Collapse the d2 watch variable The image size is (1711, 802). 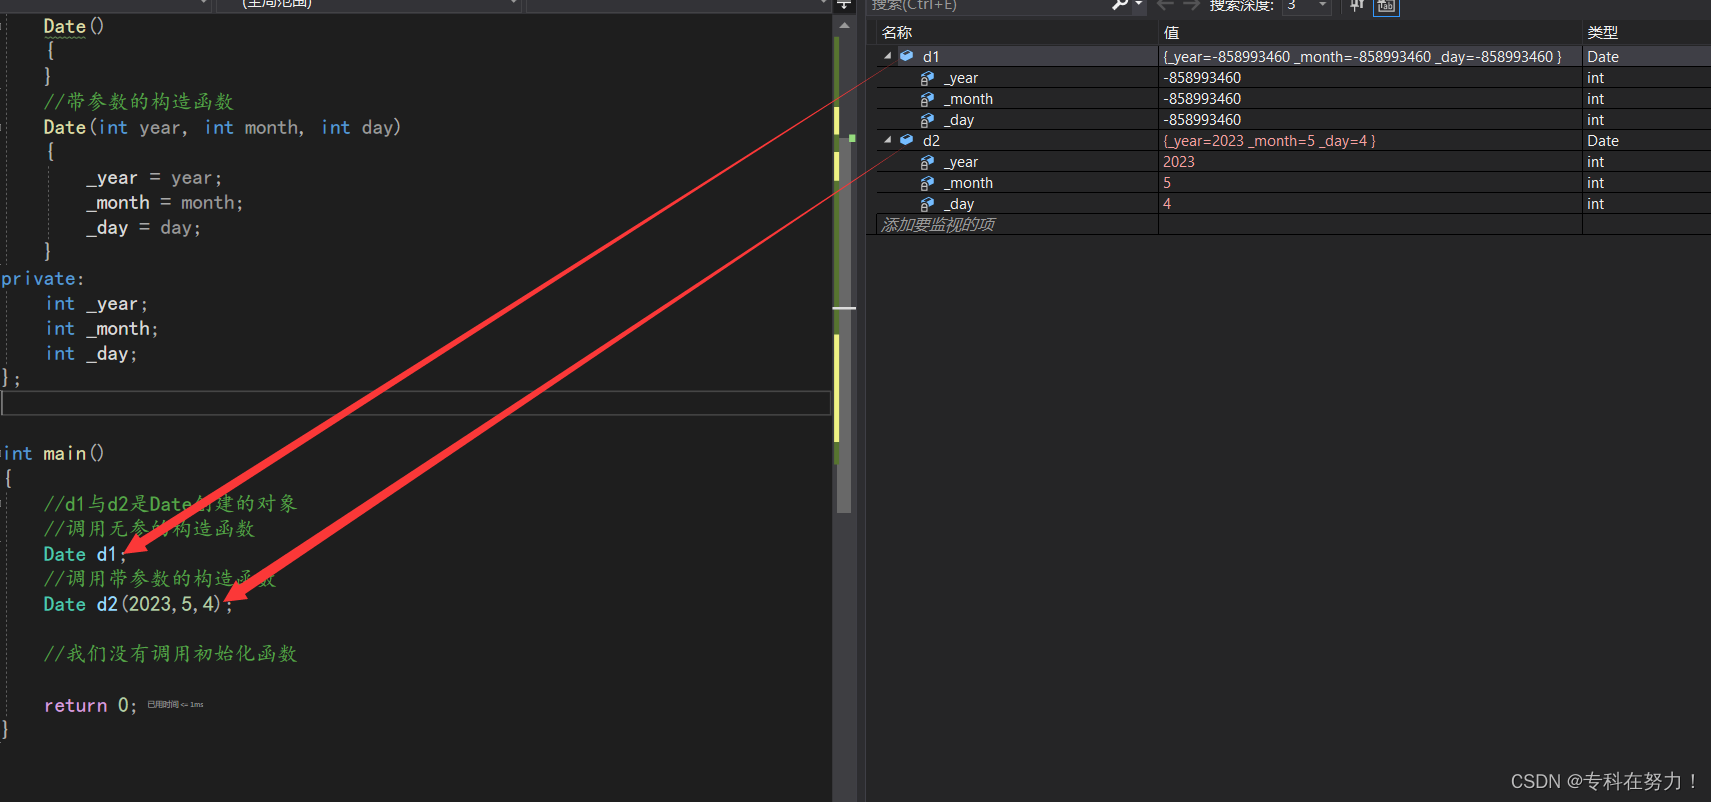tap(888, 140)
